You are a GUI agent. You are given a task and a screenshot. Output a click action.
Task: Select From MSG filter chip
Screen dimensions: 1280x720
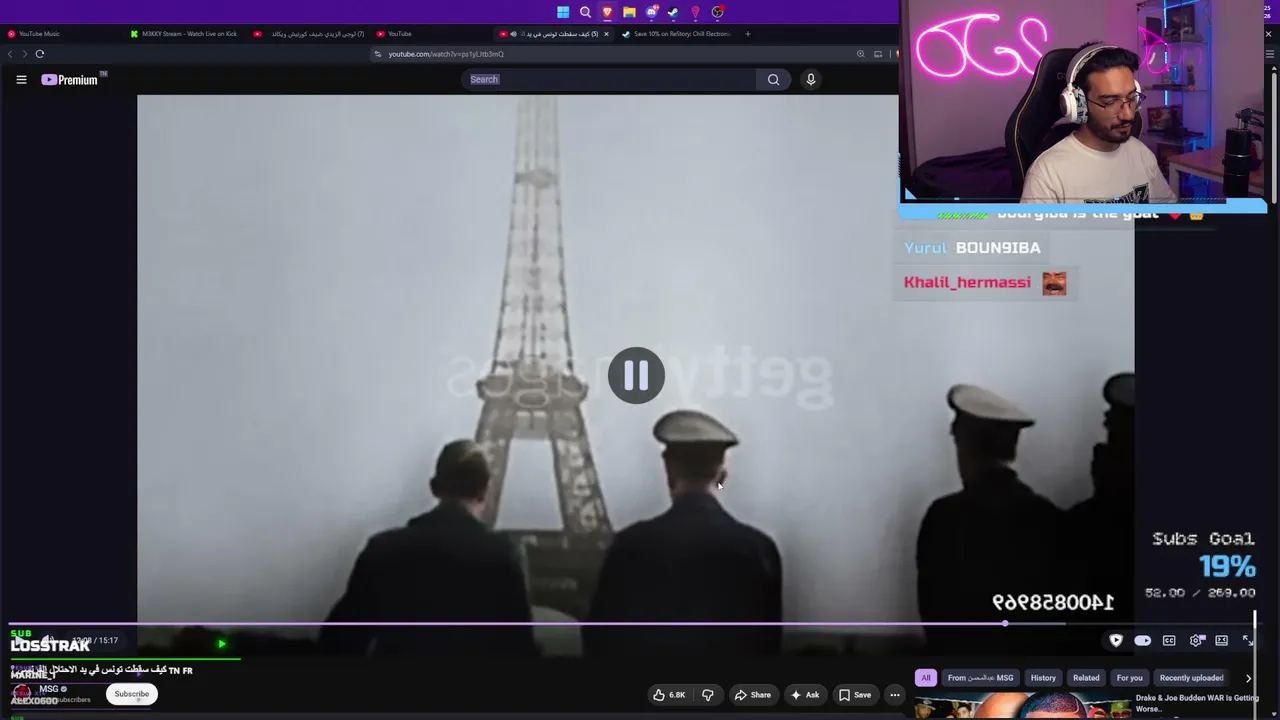[x=981, y=678]
